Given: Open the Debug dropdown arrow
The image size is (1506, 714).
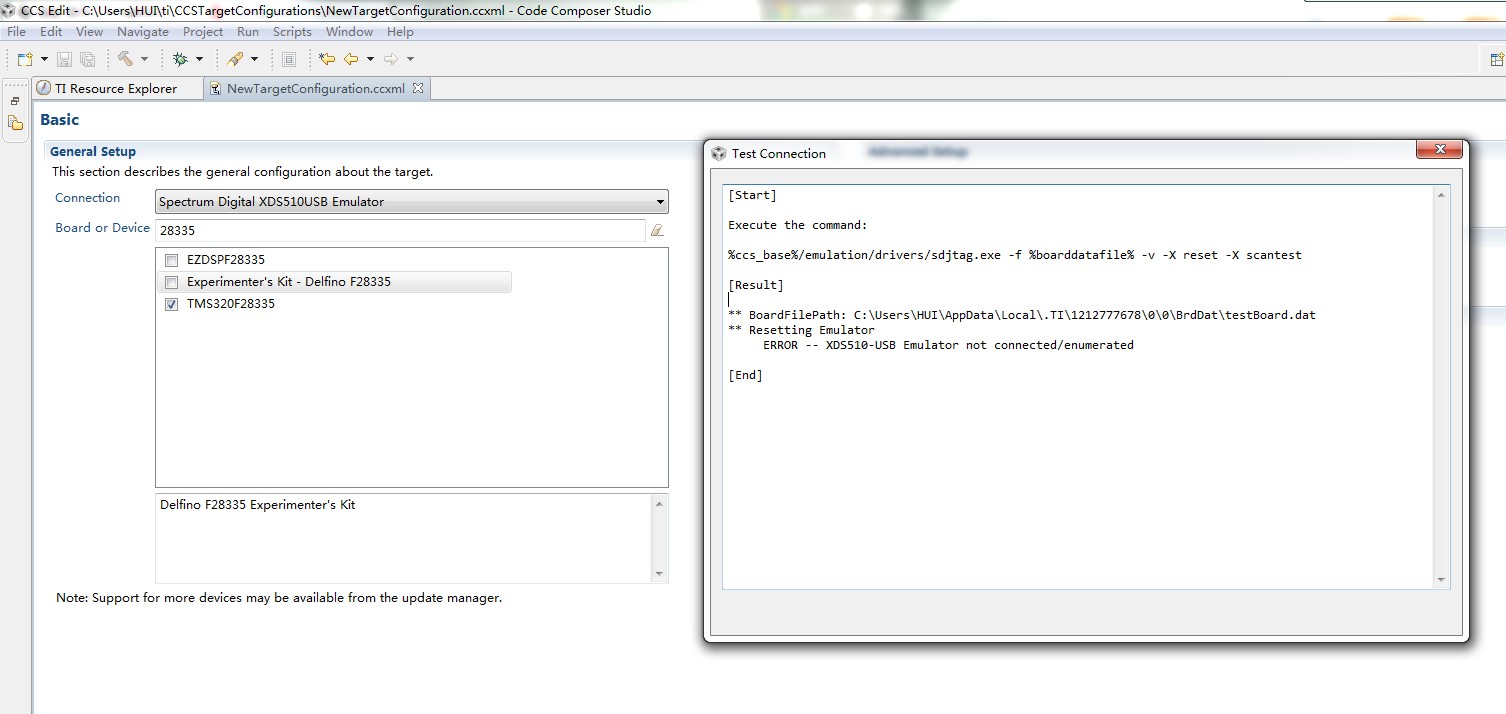Looking at the screenshot, I should coord(199,60).
